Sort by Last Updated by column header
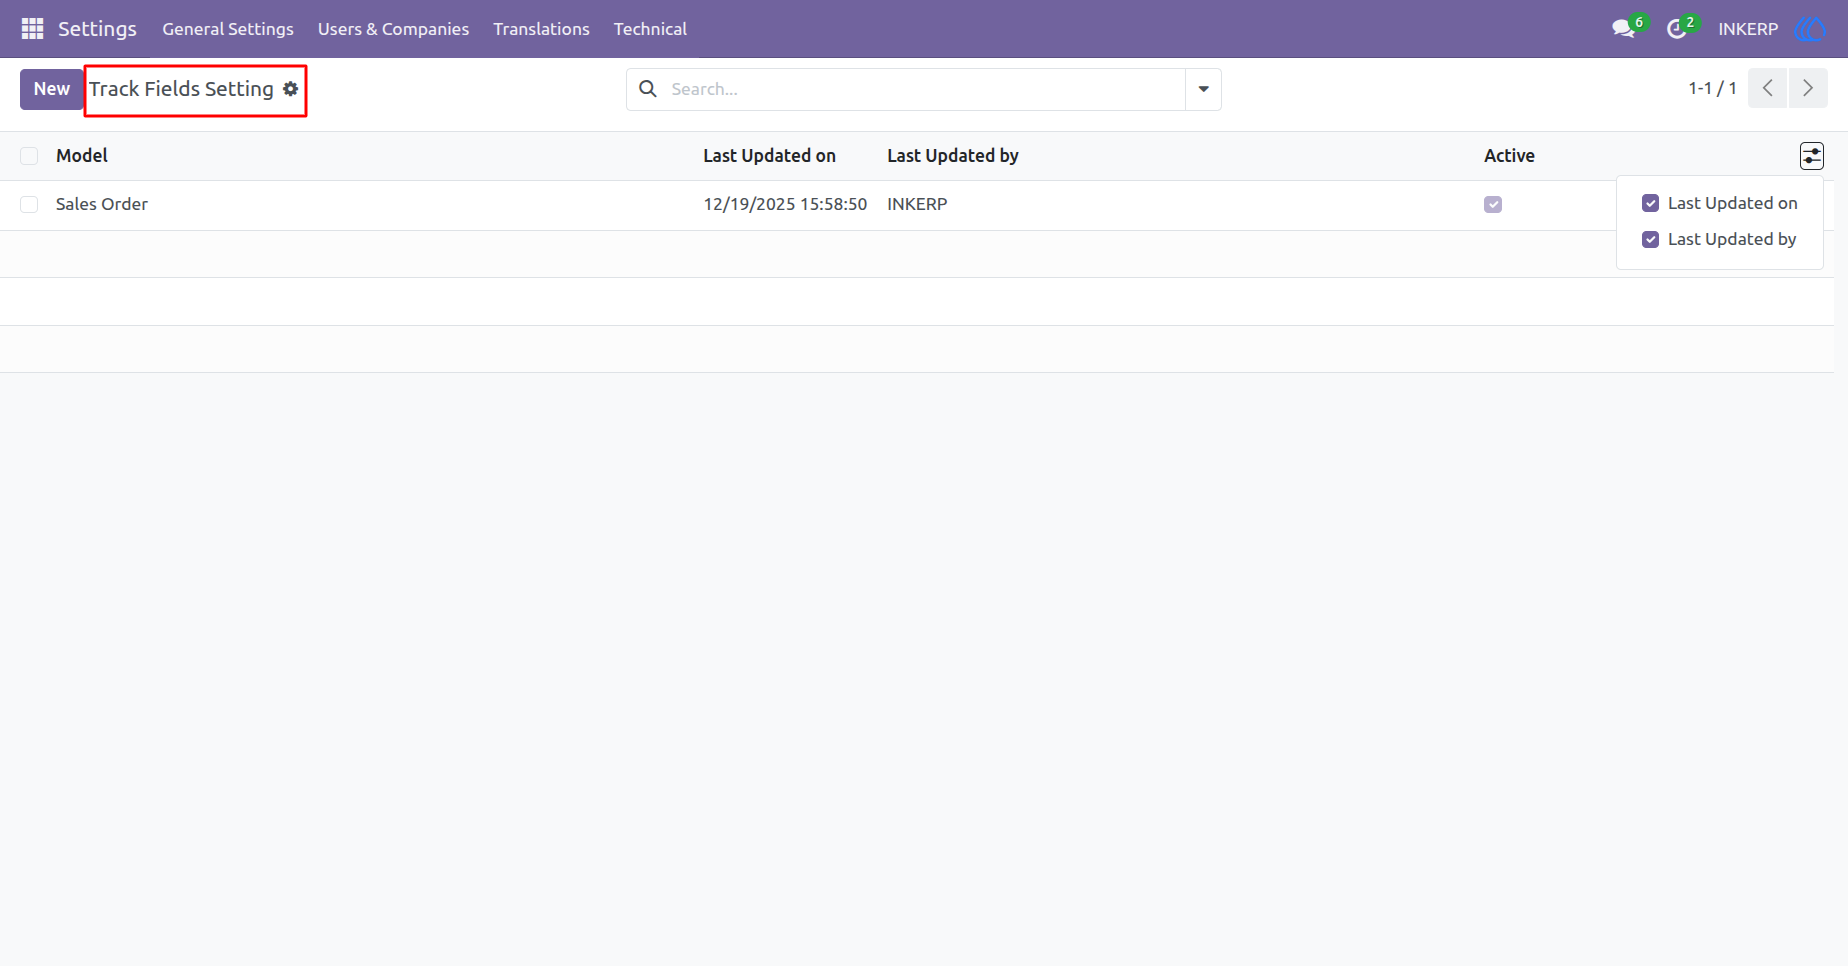The image size is (1848, 966). coord(953,156)
